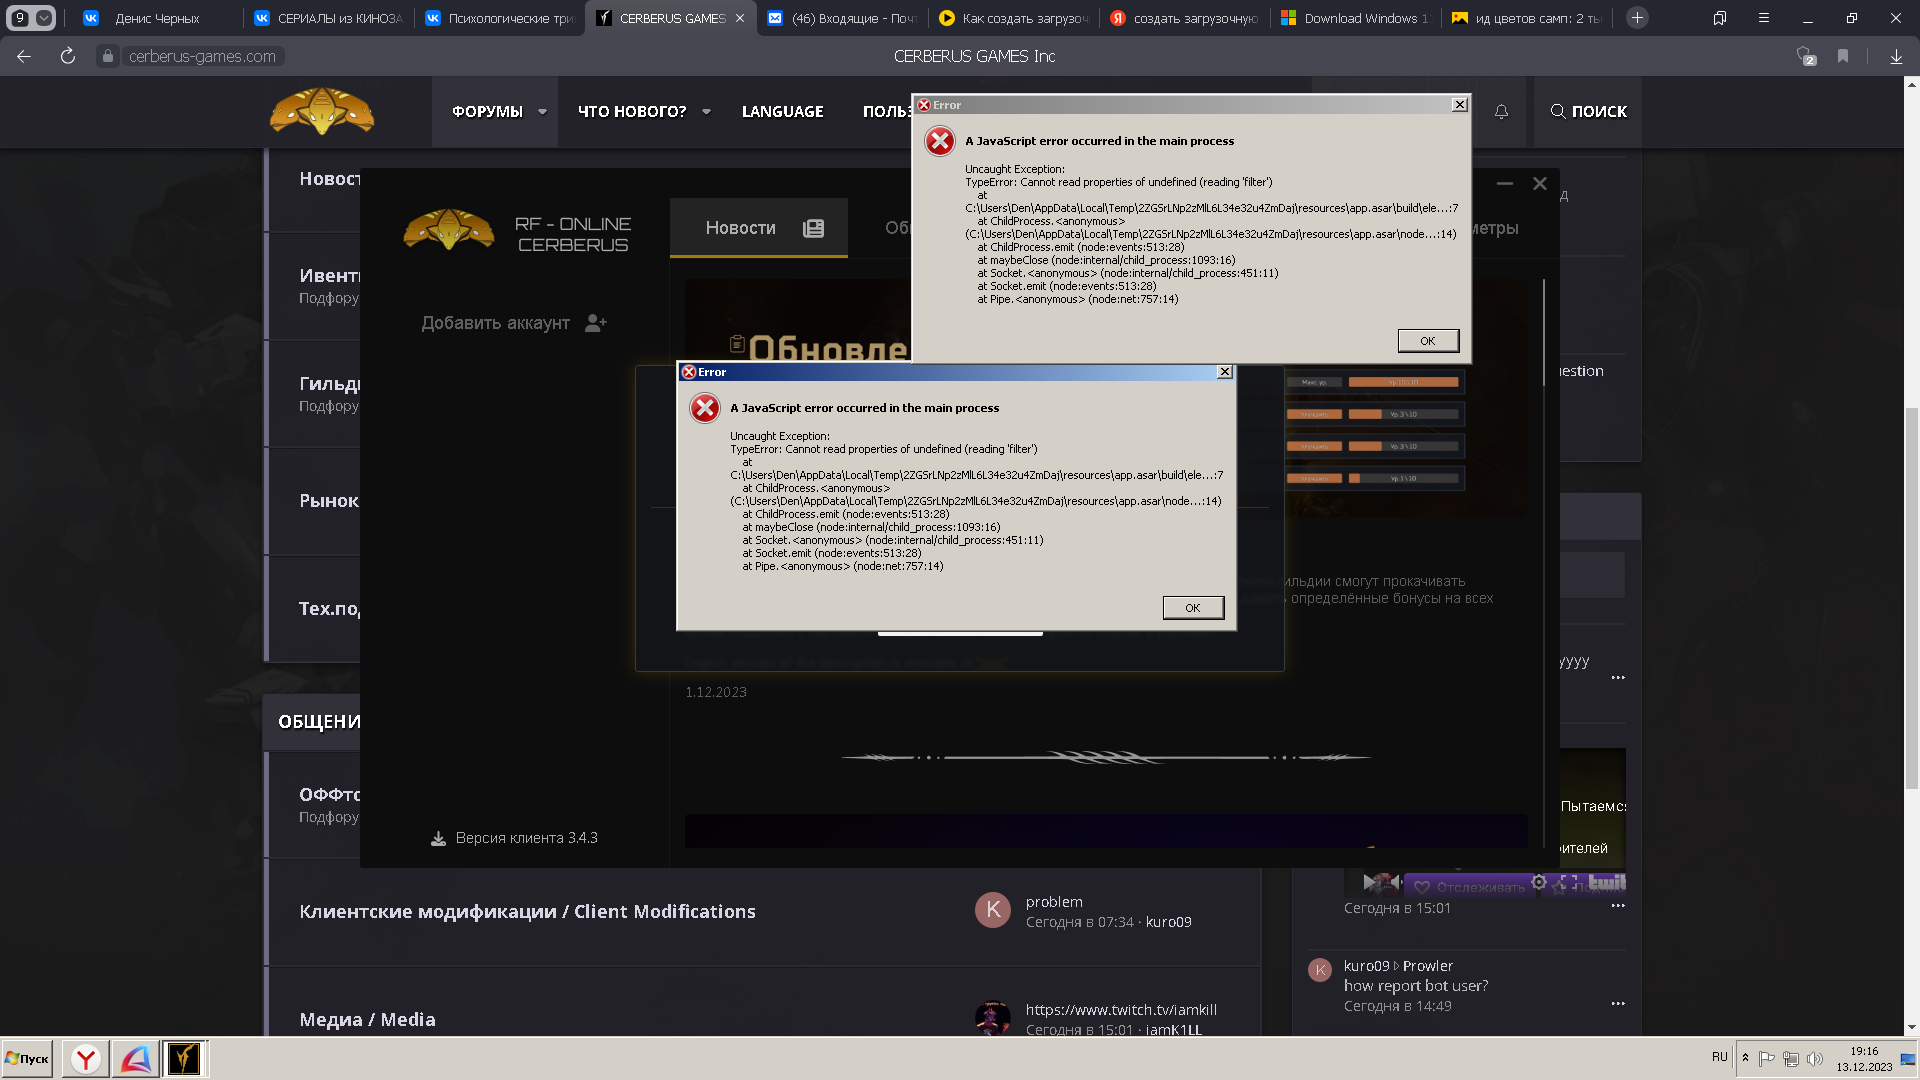Open the twitch.tv/iamkill thread link
Image resolution: width=1920 pixels, height=1080 pixels.
[1121, 1010]
